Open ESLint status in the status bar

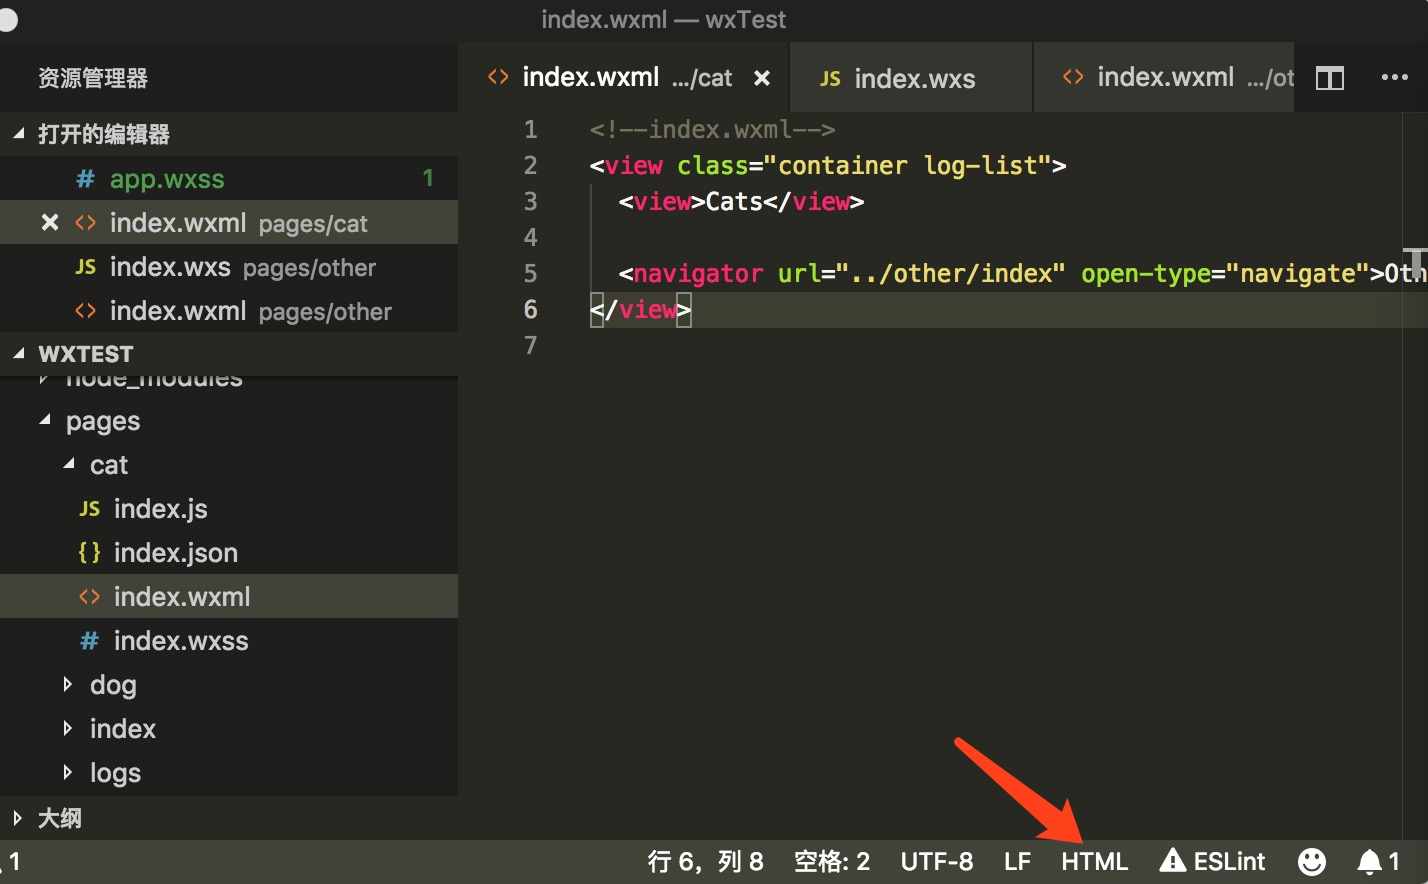[x=1212, y=860]
